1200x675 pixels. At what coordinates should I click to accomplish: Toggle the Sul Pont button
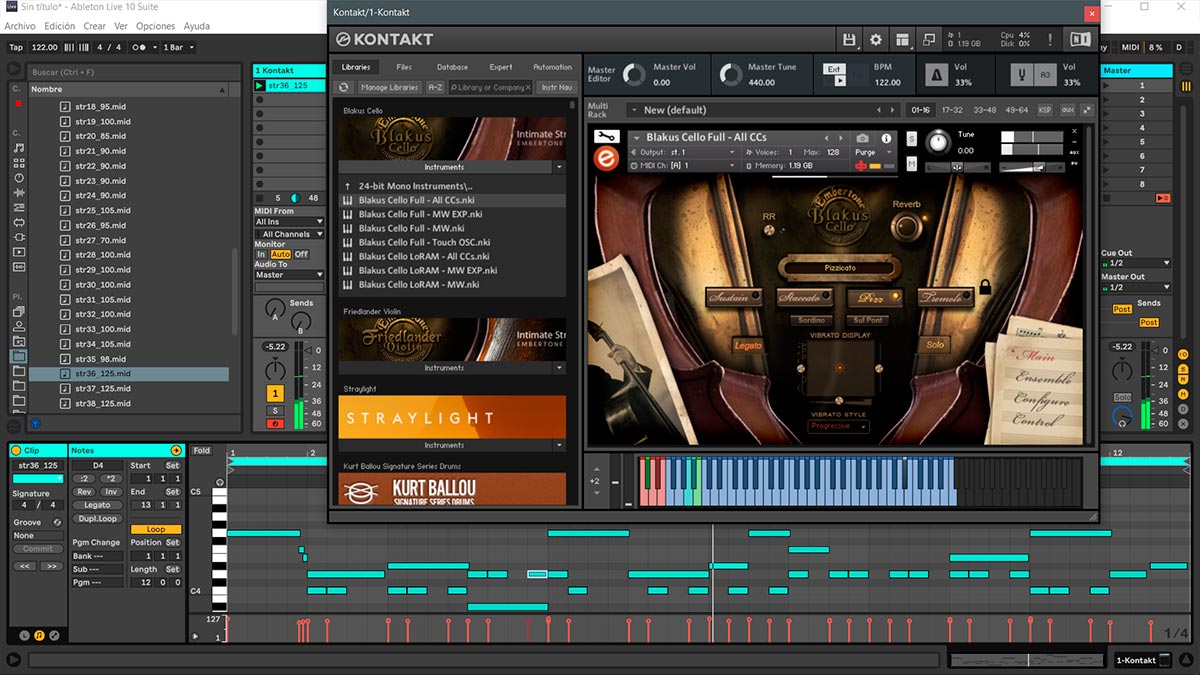coord(866,320)
